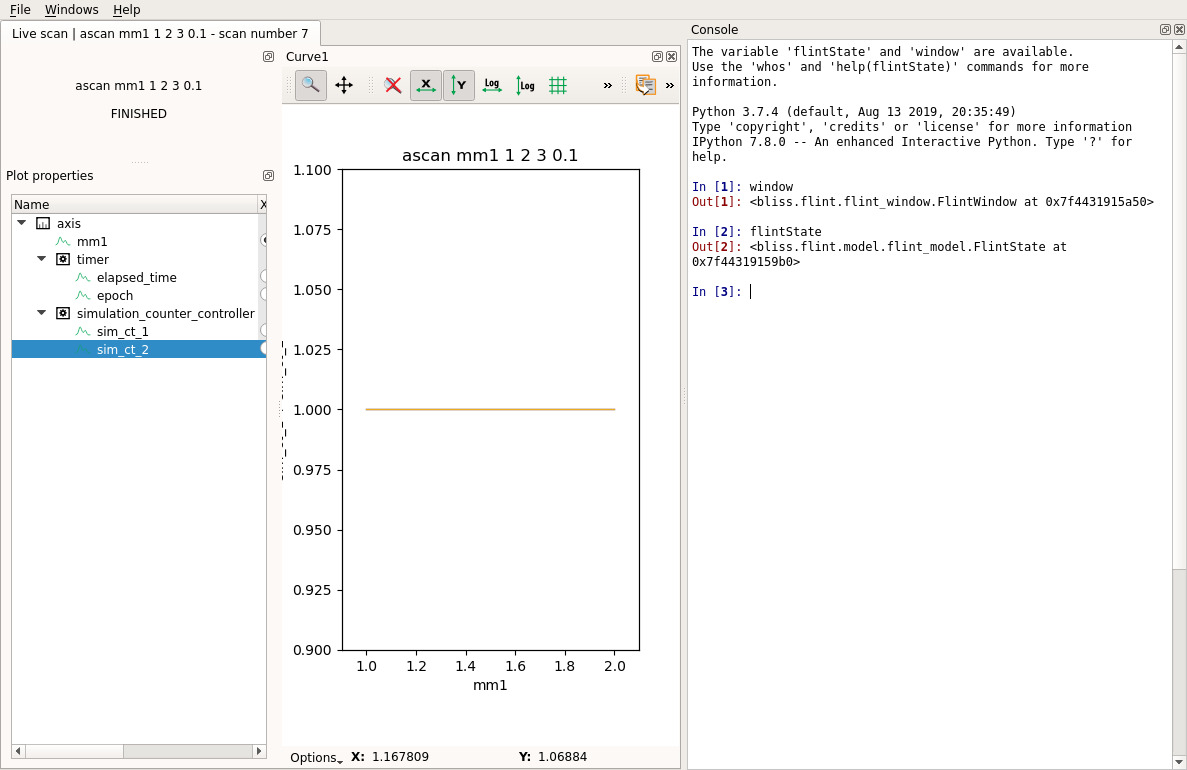Image resolution: width=1187 pixels, height=770 pixels.
Task: Undock the scan status panel
Action: click(x=268, y=57)
